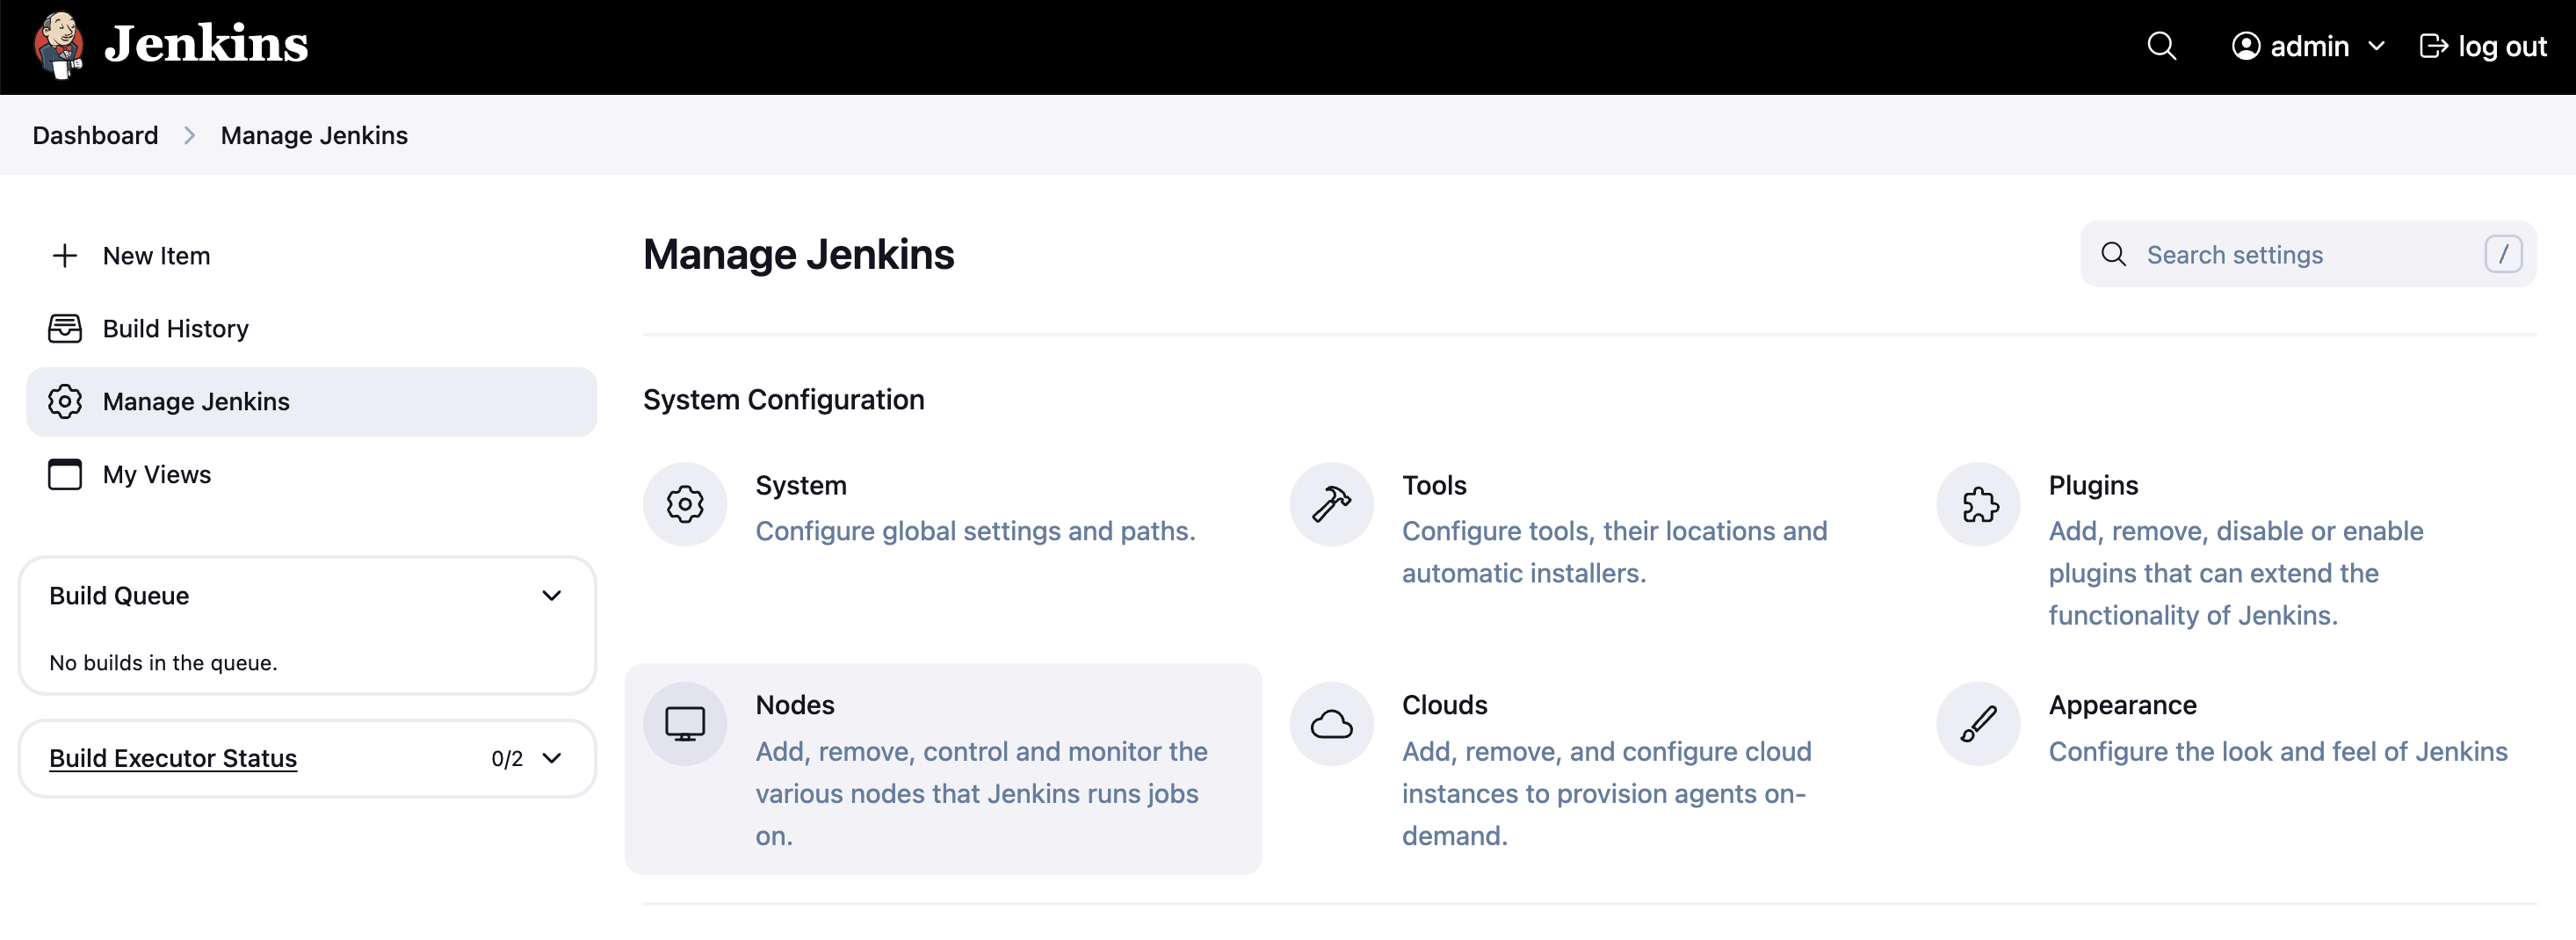Click the New Item plus icon

point(65,256)
